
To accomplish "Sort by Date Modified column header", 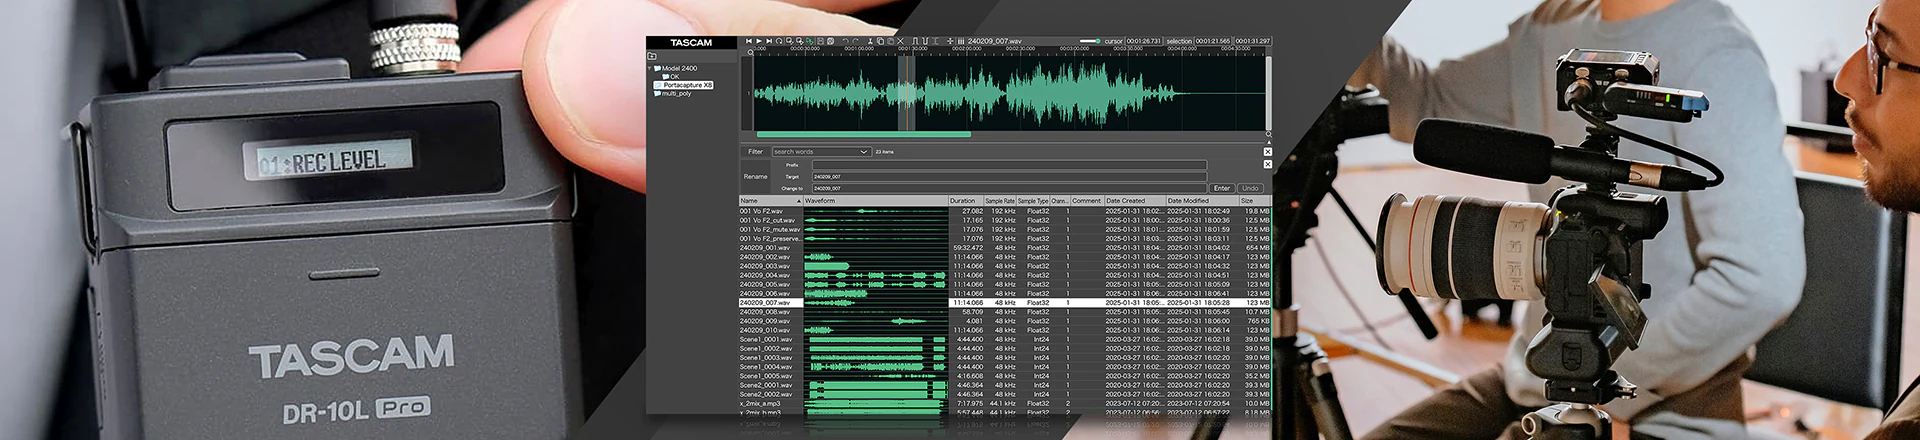I will click(x=1201, y=201).
